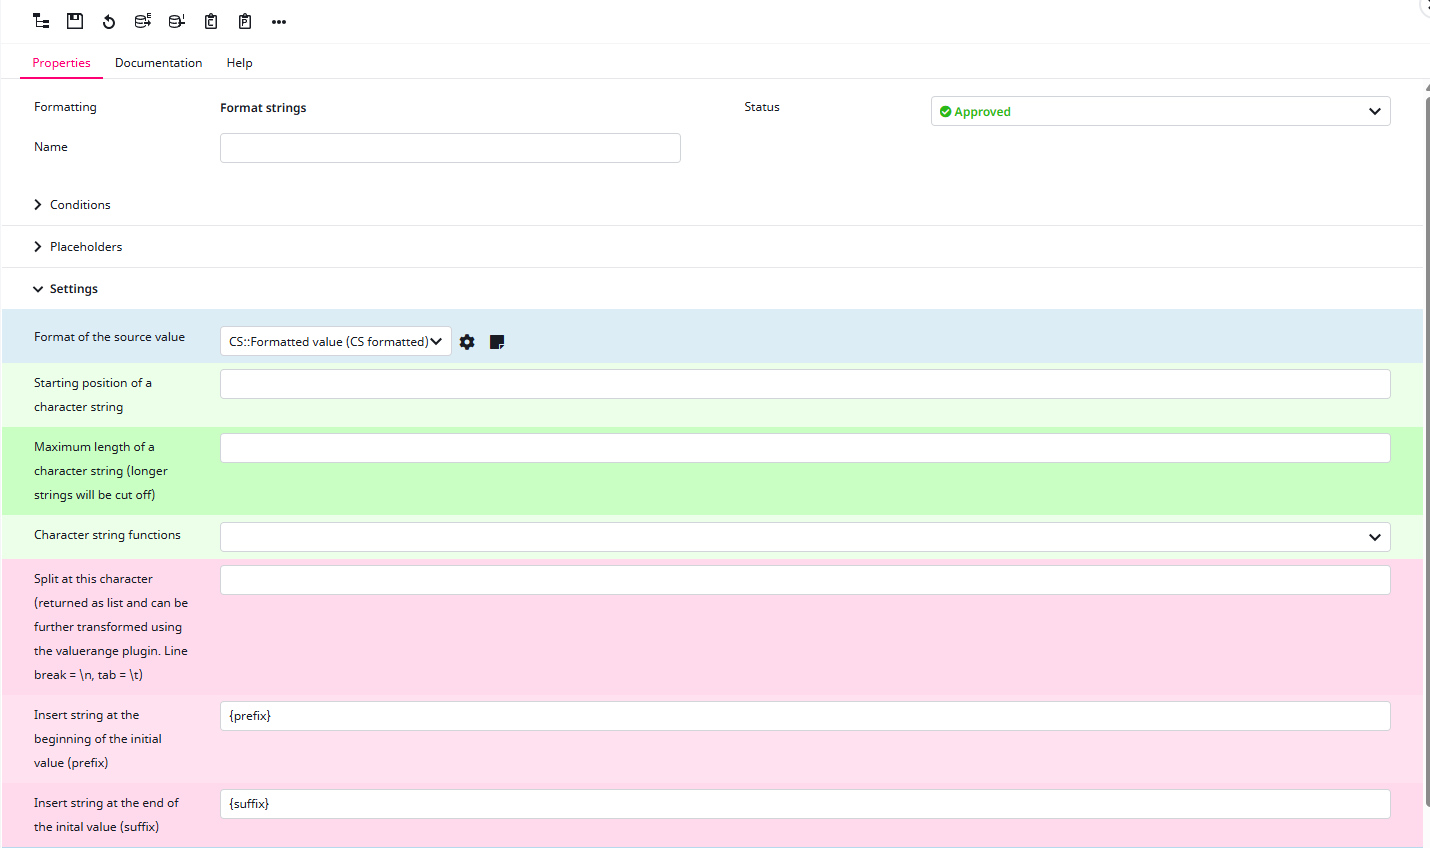This screenshot has width=1430, height=848.
Task: Switch to the Help tab
Action: click(x=239, y=63)
